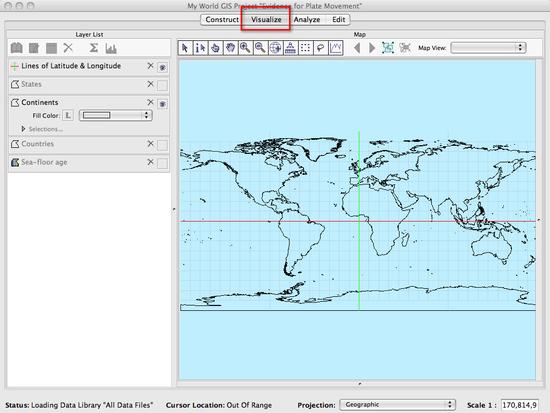The width and height of the screenshot is (550, 413).
Task: Toggle visibility of Lines of Latitude & Longitude layer
Action: [x=162, y=67]
